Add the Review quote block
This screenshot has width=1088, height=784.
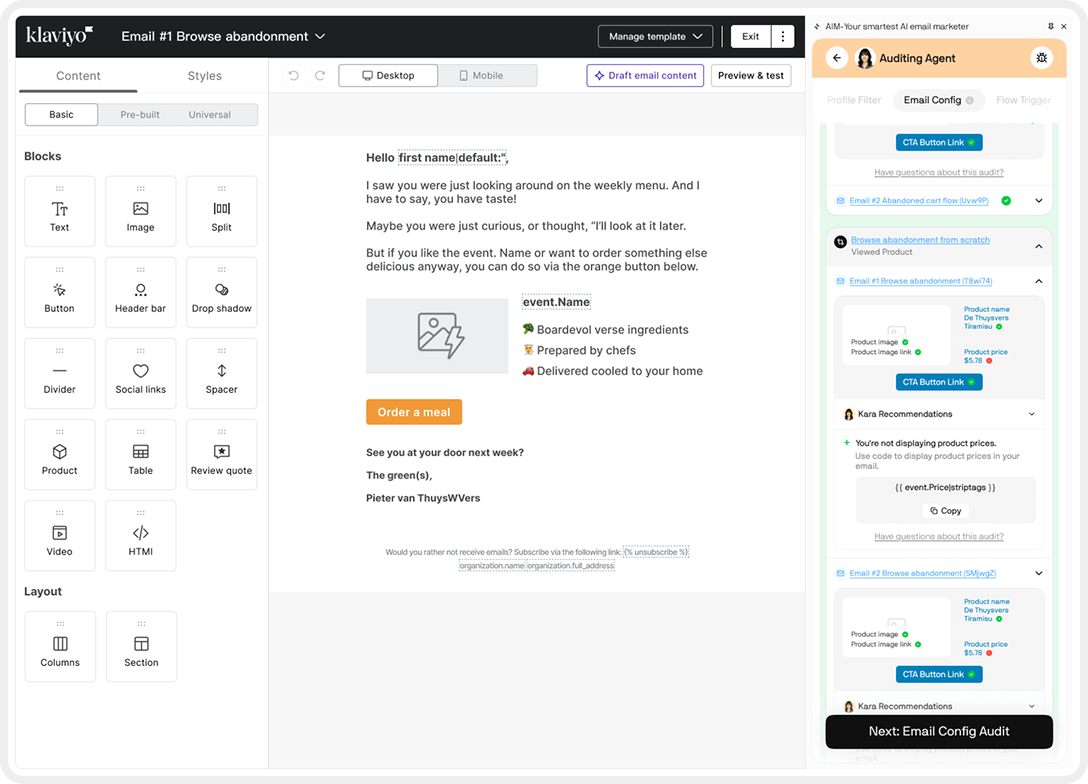221,454
